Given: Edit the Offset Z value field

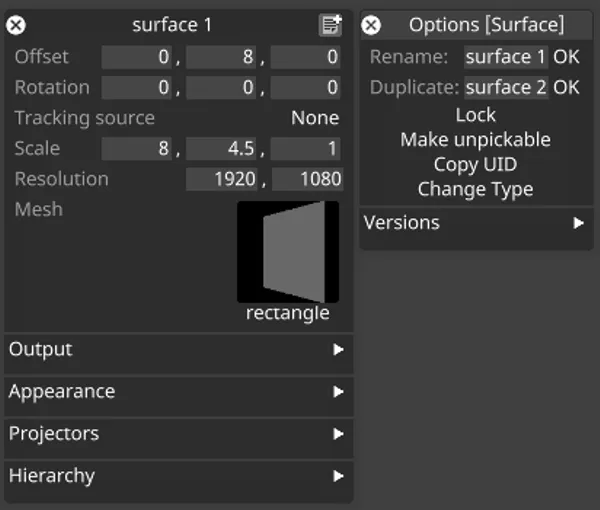Looking at the screenshot, I should [x=305, y=57].
